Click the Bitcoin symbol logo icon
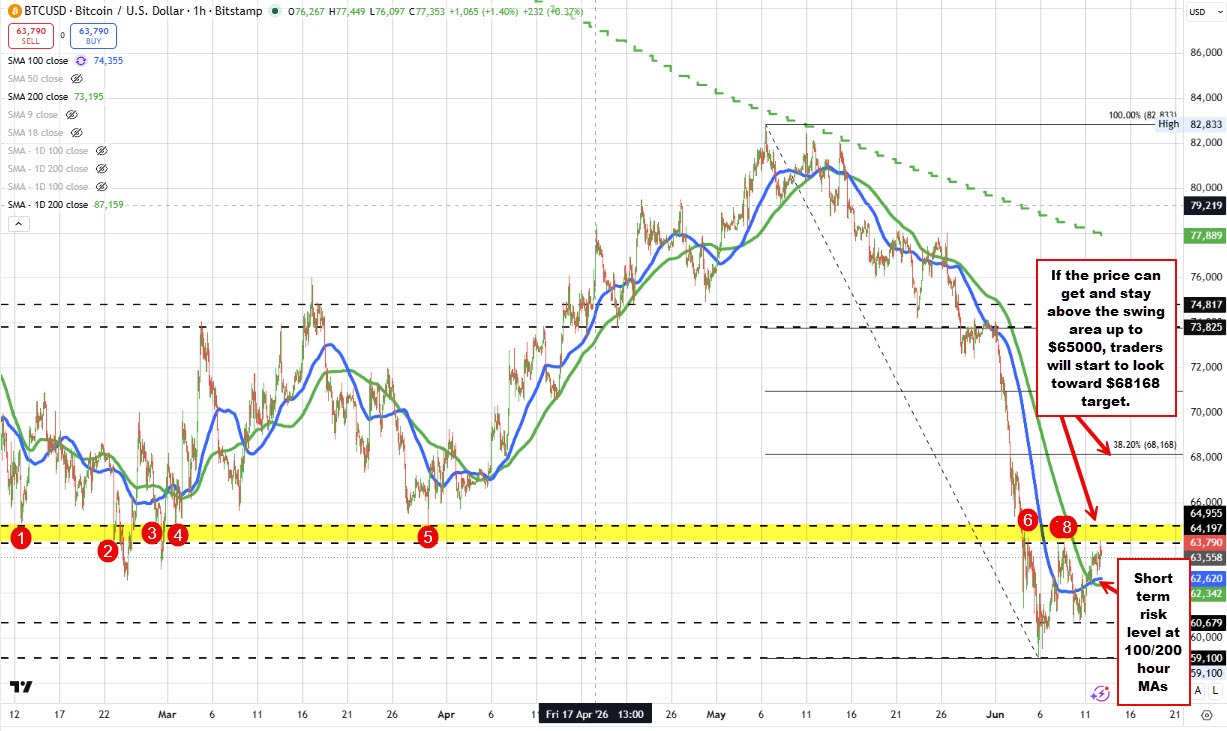 [13, 11]
